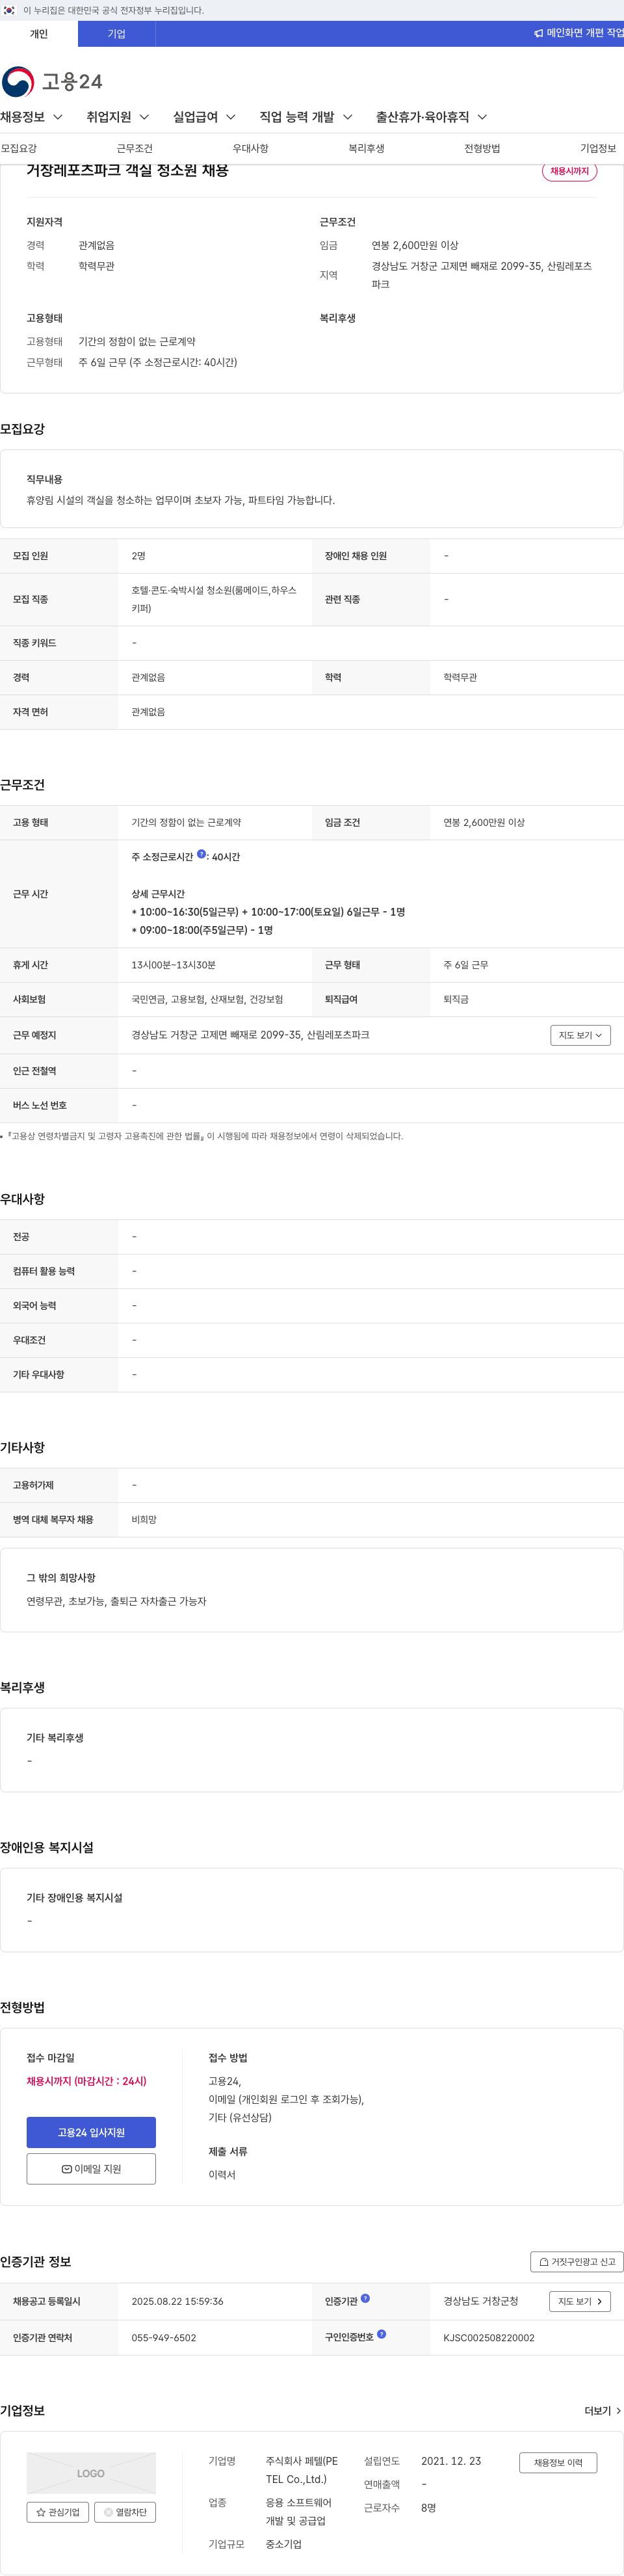Click certification number KJSC002508220002
The image size is (624, 2576).
(x=489, y=2338)
